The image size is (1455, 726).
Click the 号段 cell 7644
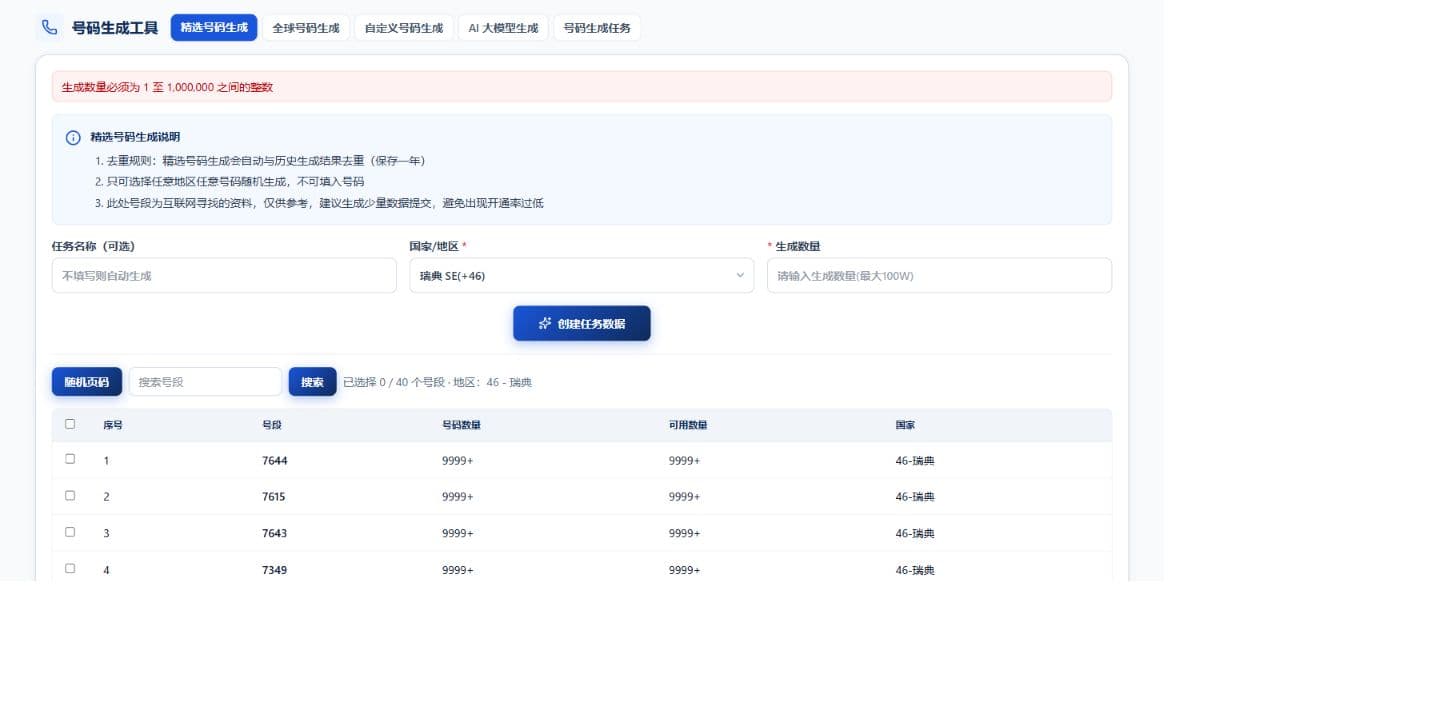click(275, 461)
